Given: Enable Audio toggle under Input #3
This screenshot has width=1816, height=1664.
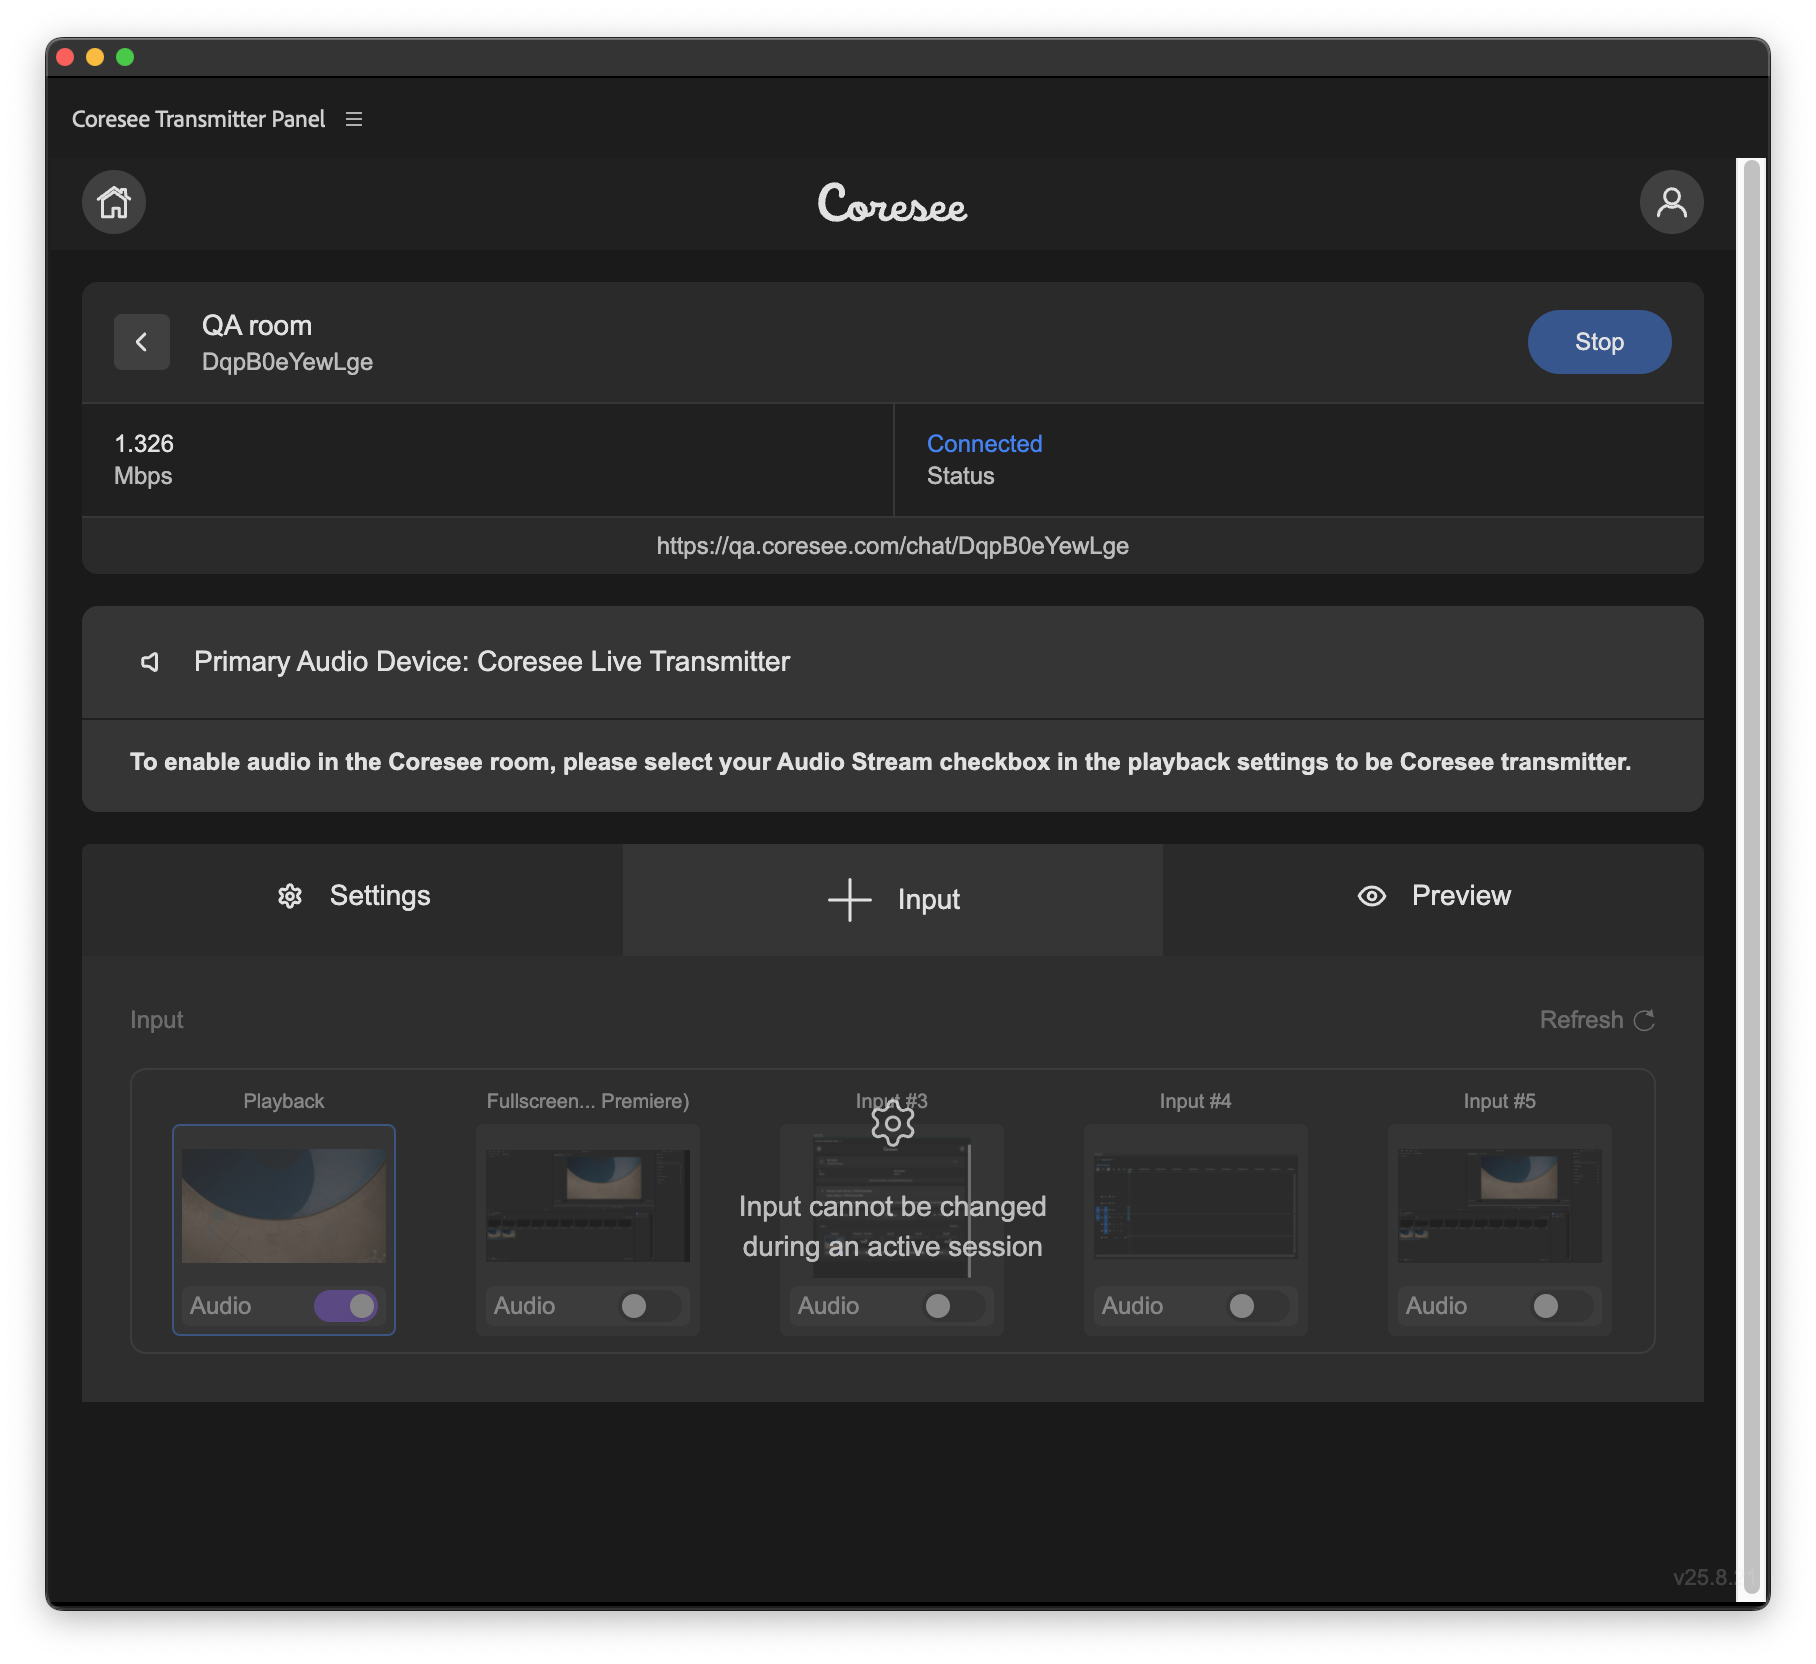Looking at the screenshot, I should 954,1306.
